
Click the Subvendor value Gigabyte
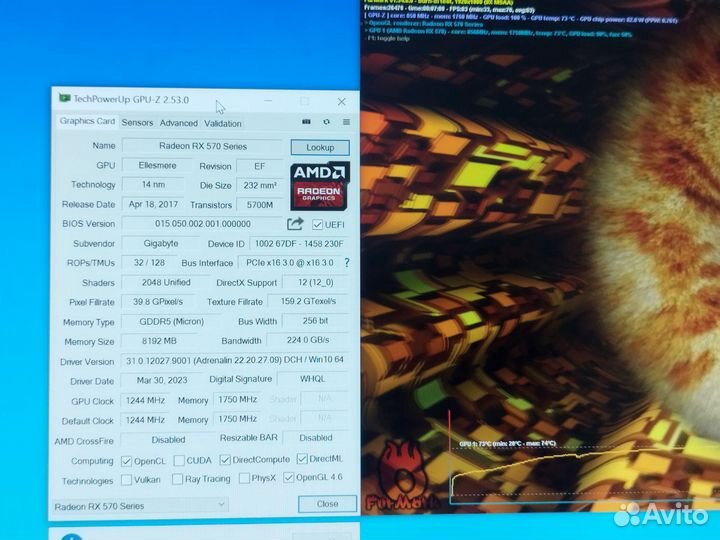coord(161,243)
